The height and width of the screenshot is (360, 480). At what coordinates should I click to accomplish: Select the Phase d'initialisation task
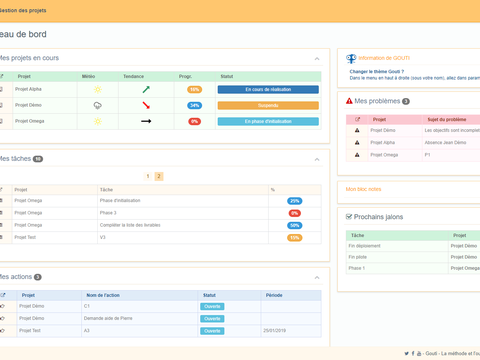(x=120, y=200)
